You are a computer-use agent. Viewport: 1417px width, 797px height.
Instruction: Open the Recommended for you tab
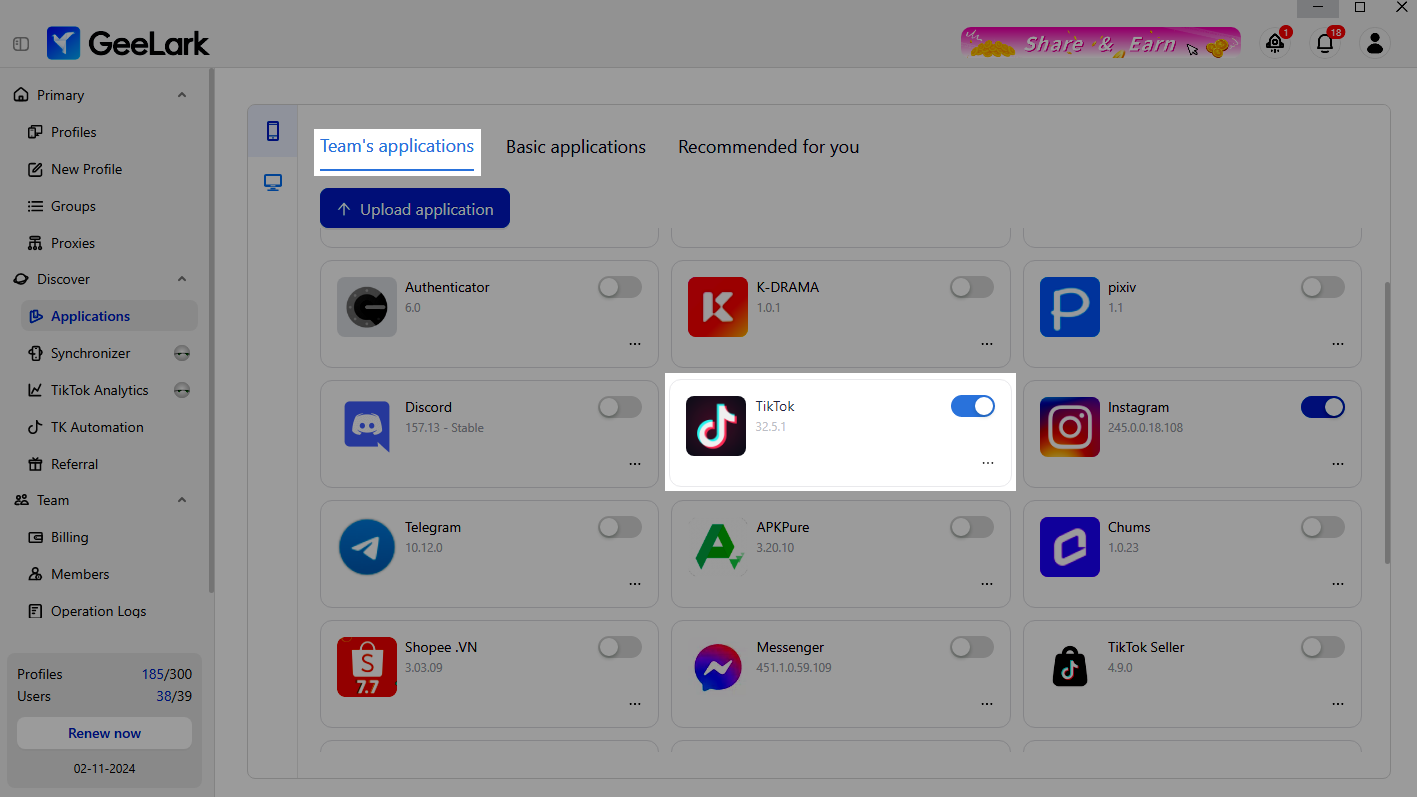pos(769,147)
